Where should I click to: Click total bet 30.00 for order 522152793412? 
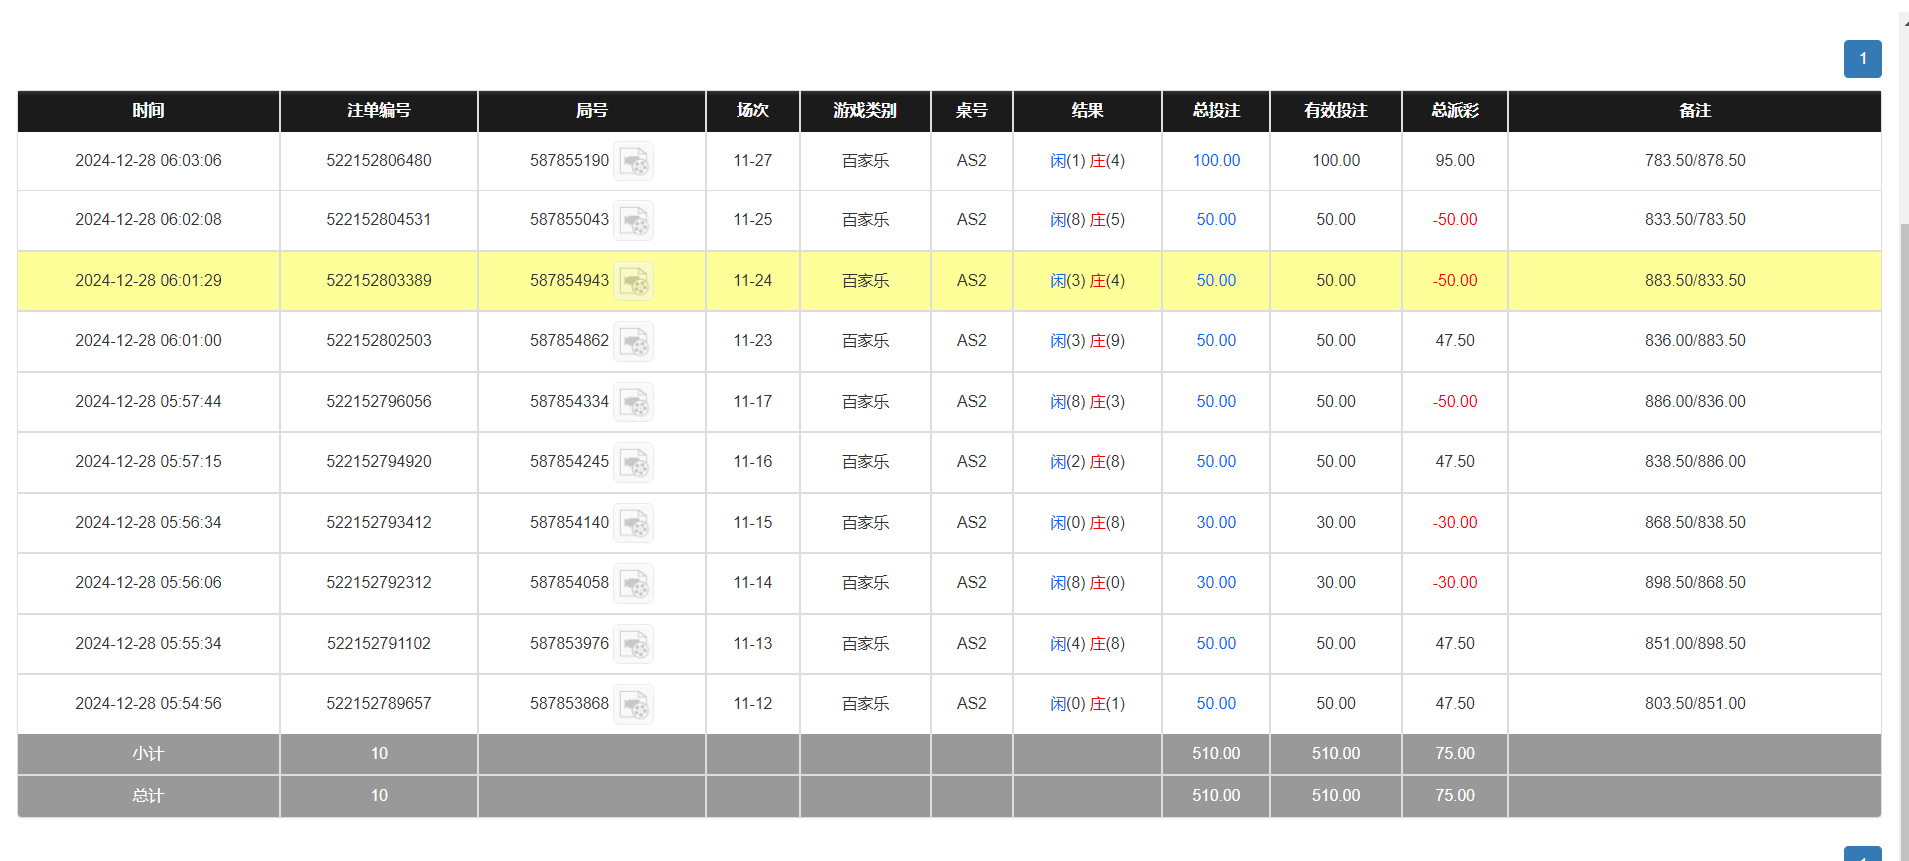[1216, 523]
